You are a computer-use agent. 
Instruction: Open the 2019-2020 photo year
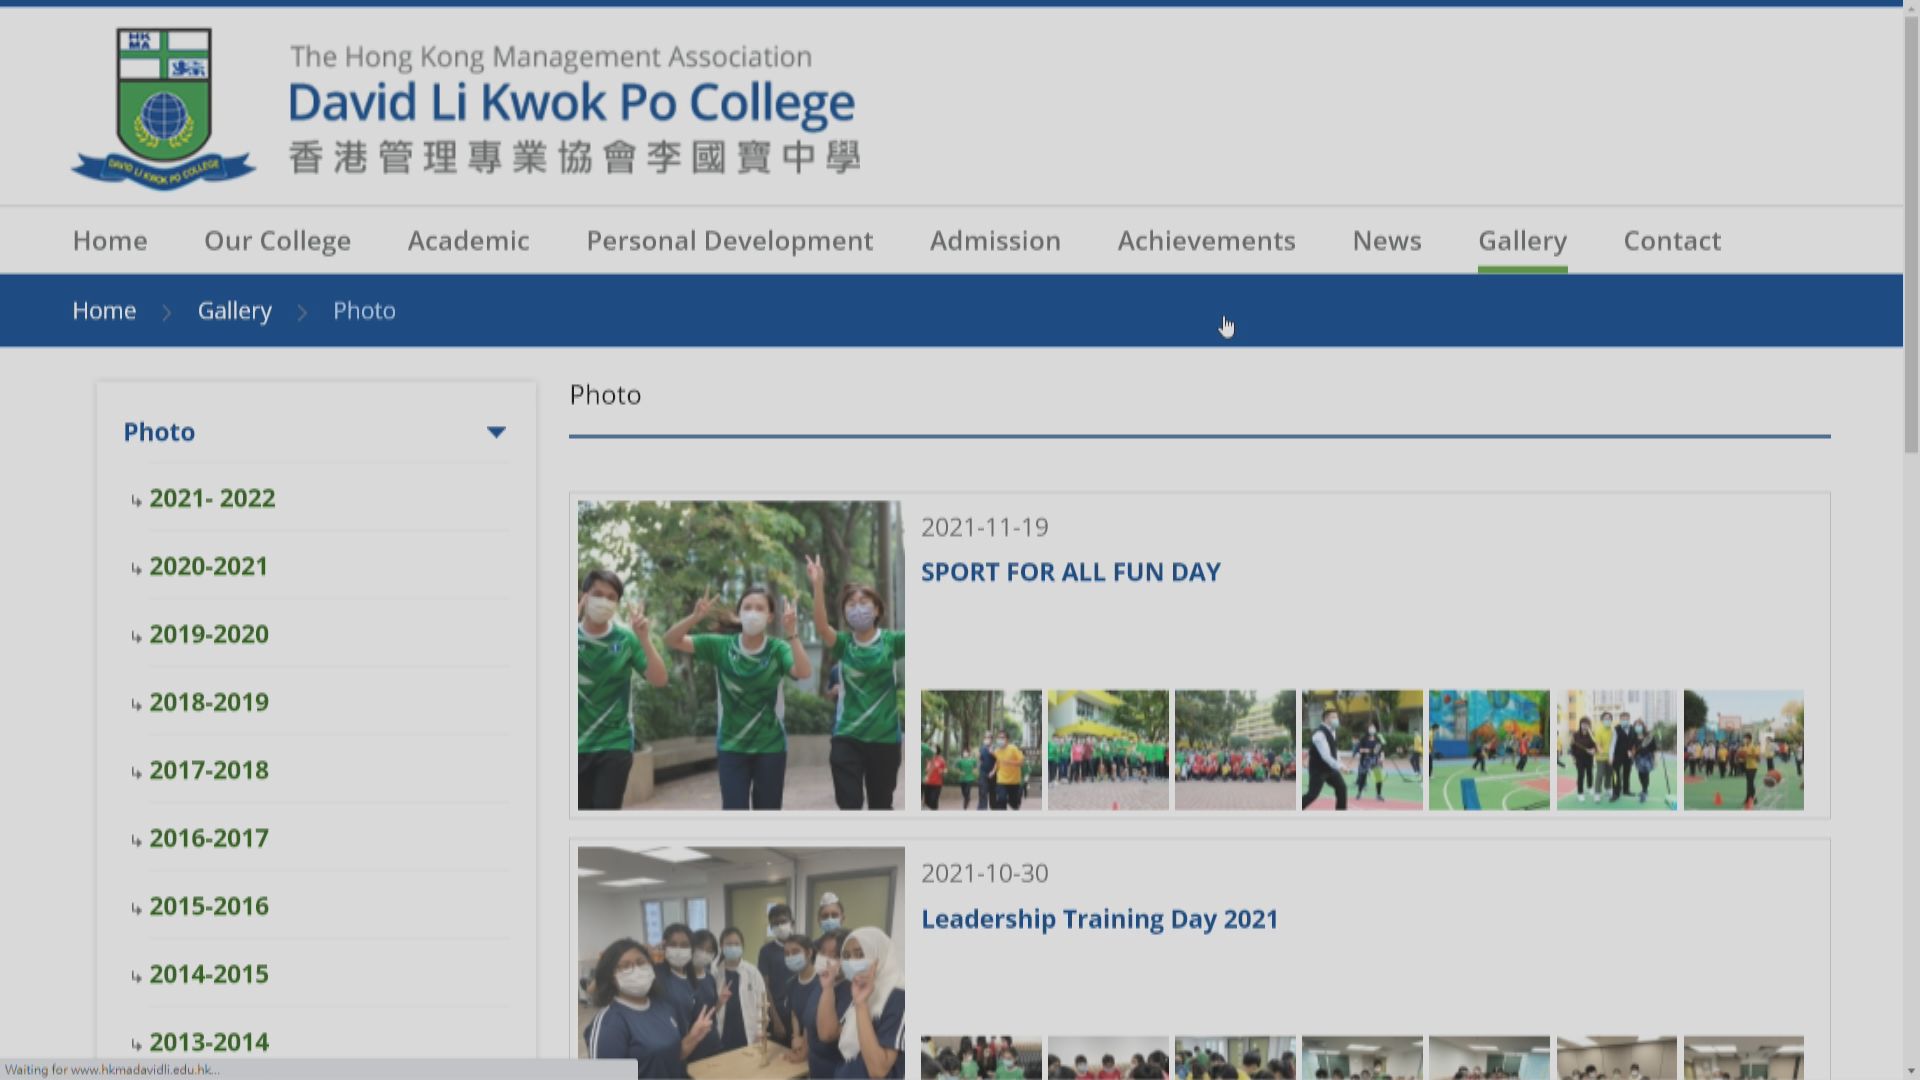tap(209, 634)
